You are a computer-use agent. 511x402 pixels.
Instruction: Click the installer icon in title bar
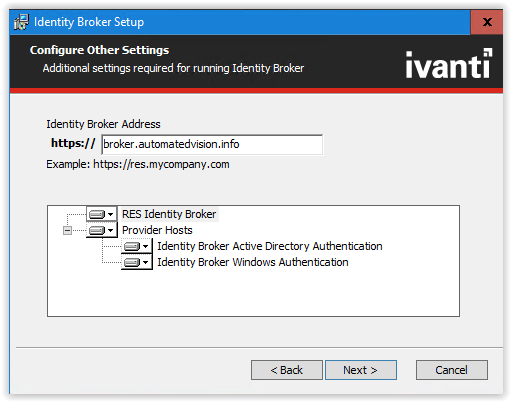(21, 22)
